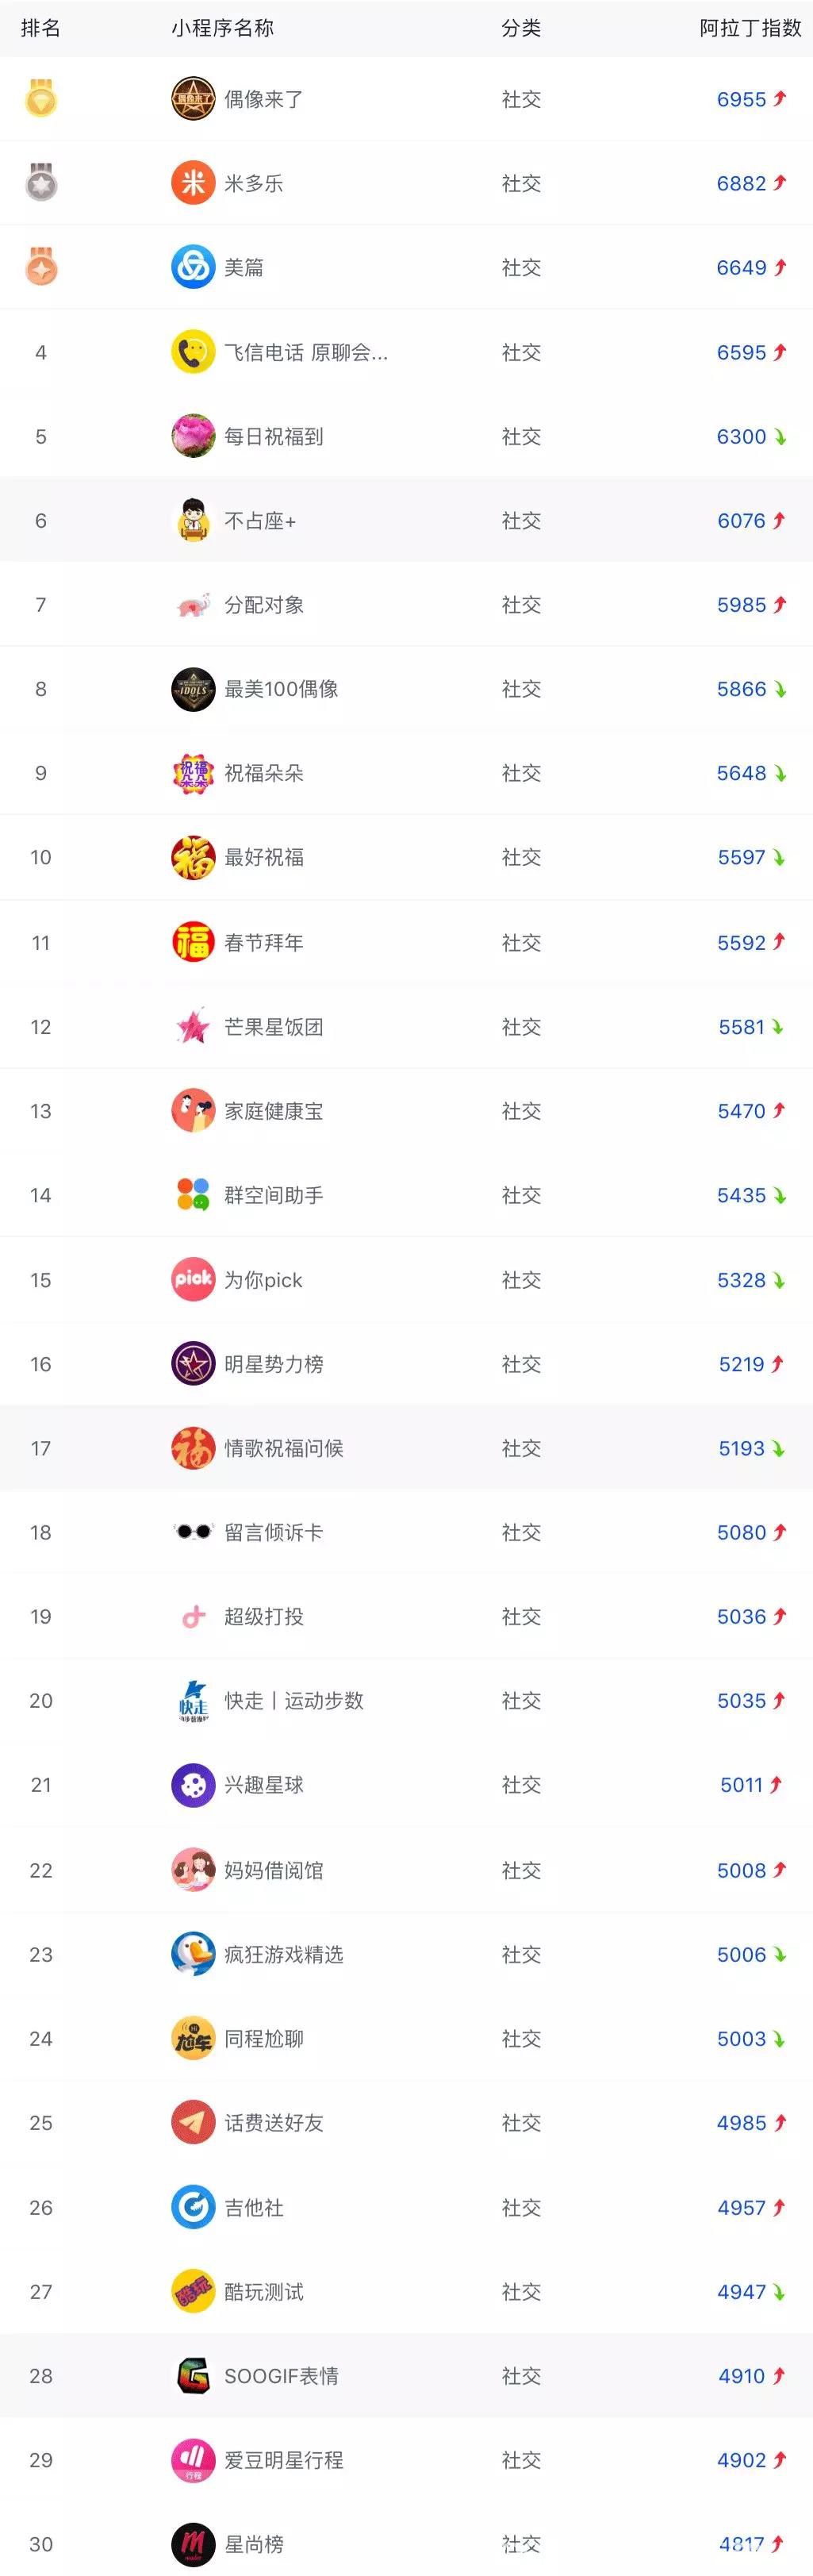The width and height of the screenshot is (813, 2576).
Task: Click the 小程序名称 column header
Action: [x=222, y=28]
